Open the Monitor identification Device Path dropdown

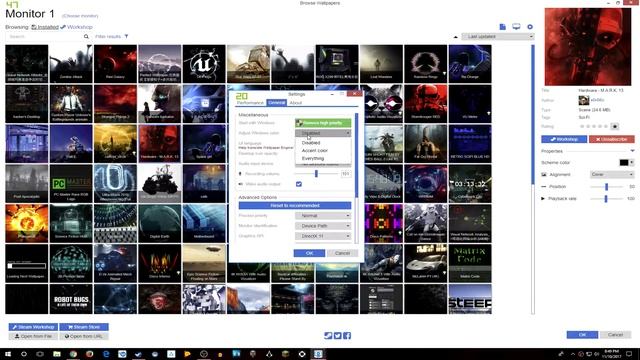click(323, 226)
